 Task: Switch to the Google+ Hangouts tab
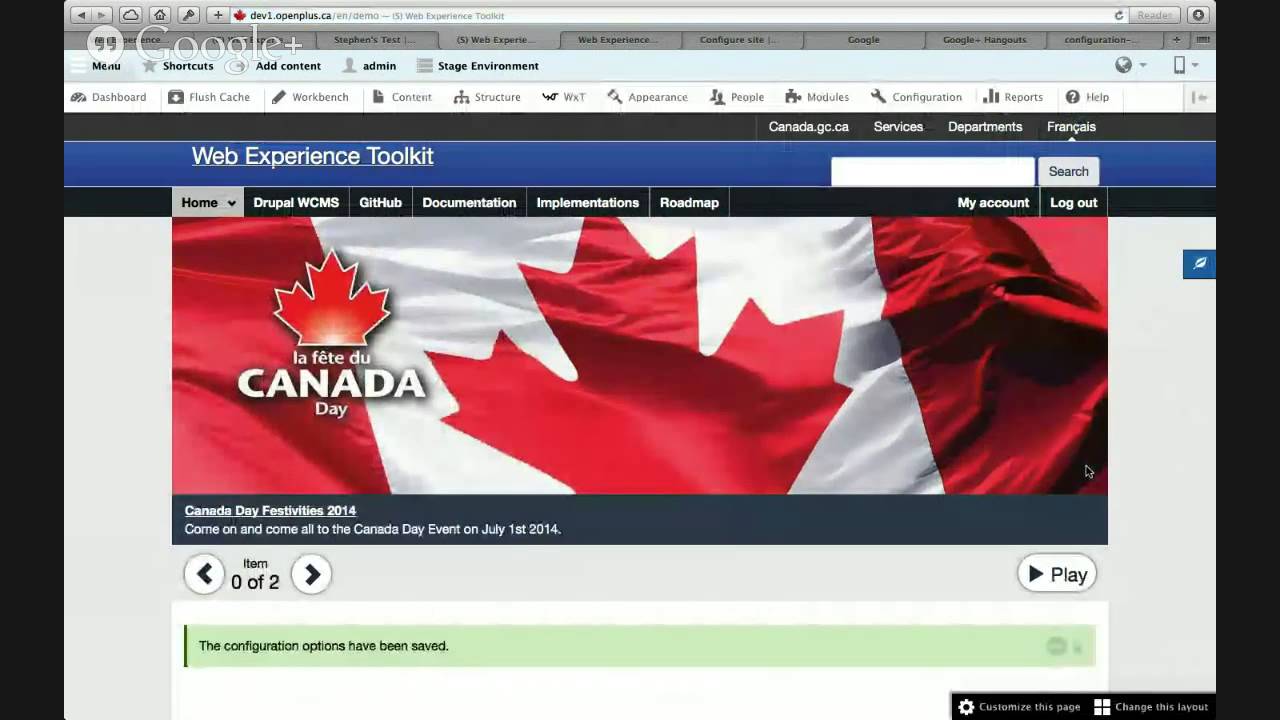(x=985, y=40)
